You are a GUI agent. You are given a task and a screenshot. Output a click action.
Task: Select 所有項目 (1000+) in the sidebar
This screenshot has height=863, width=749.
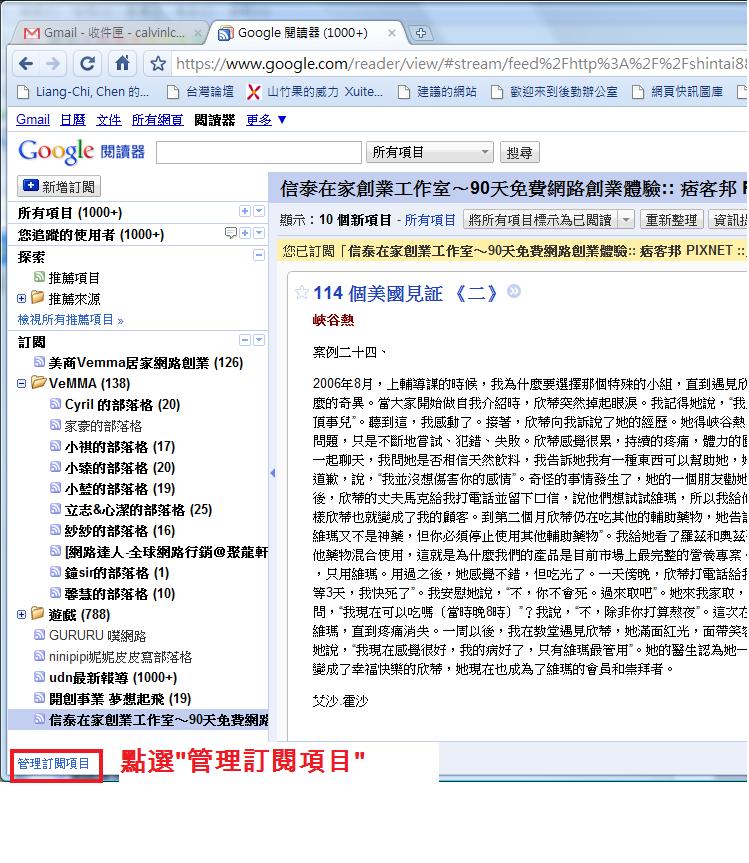(x=70, y=212)
